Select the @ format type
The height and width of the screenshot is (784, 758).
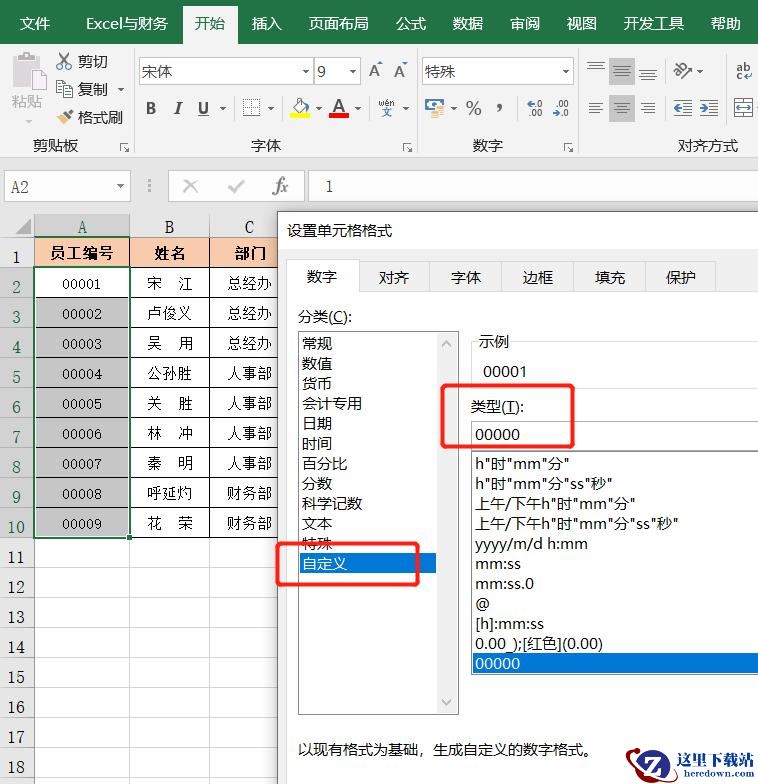click(482, 604)
